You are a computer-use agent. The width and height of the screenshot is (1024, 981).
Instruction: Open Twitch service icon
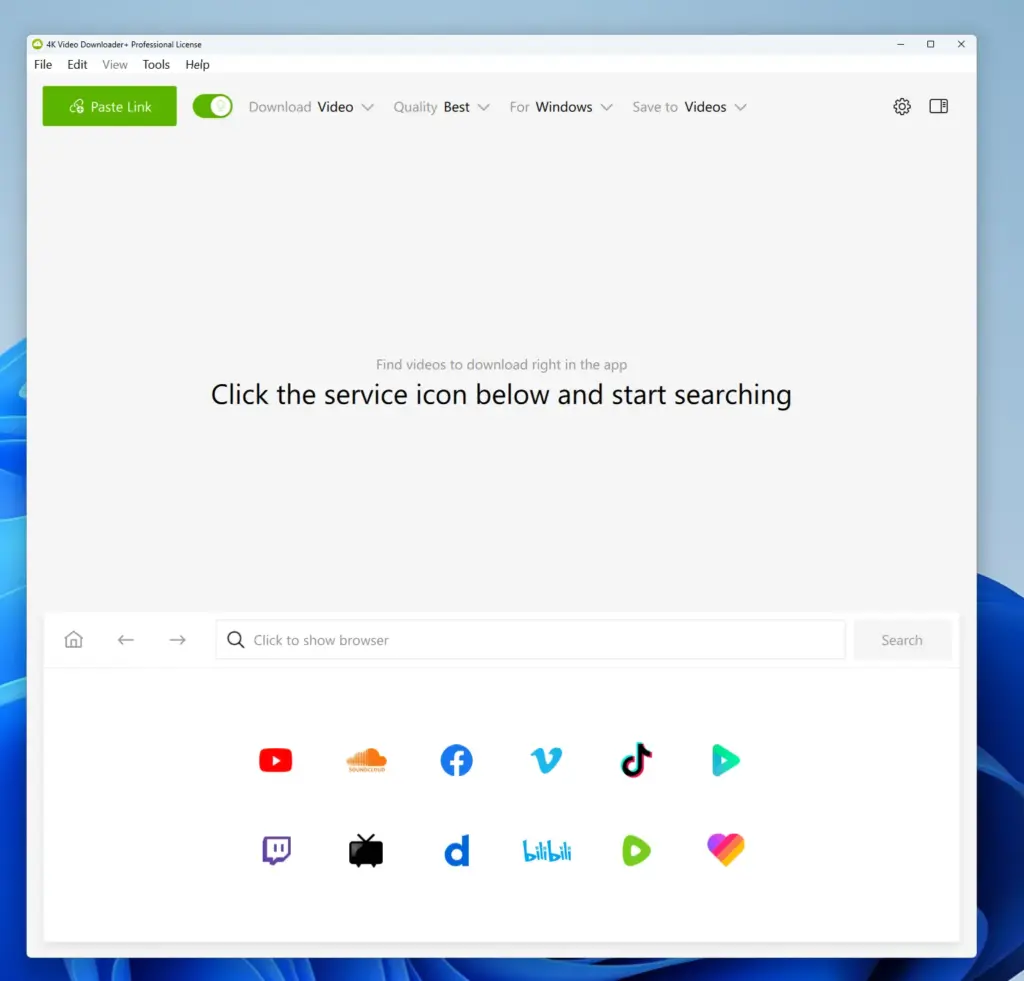[276, 850]
